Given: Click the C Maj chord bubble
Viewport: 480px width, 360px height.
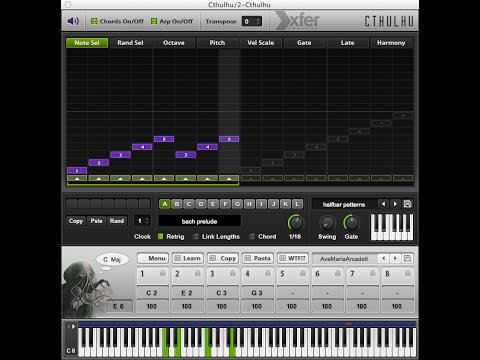Looking at the screenshot, I should pos(112,260).
